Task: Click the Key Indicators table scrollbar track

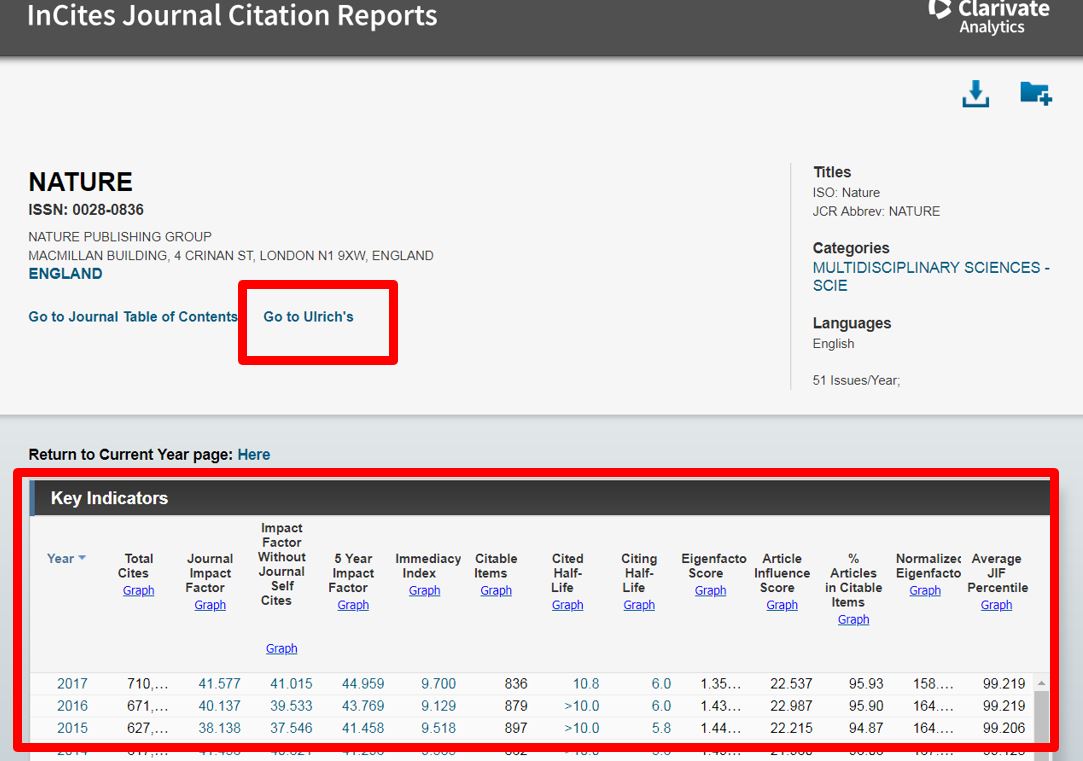Action: (1041, 718)
